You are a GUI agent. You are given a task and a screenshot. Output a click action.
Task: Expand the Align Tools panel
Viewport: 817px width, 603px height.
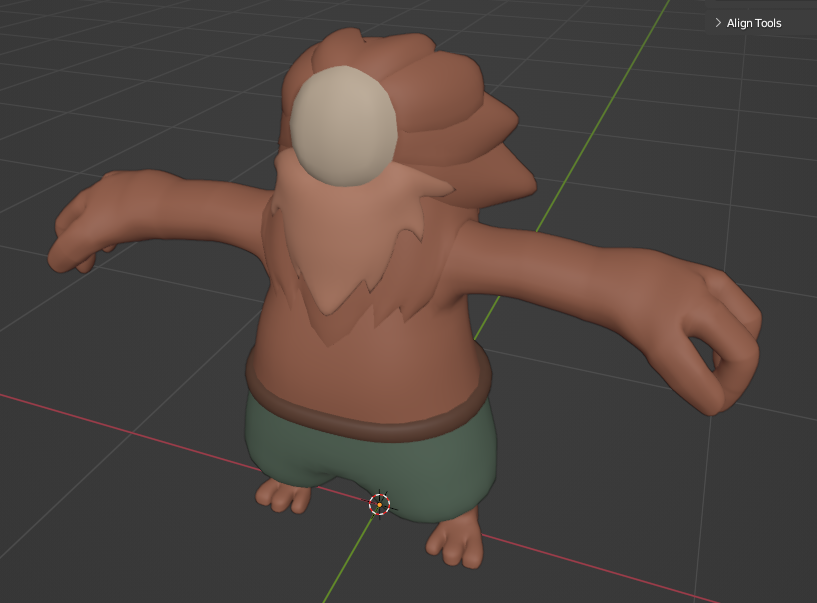pos(718,23)
